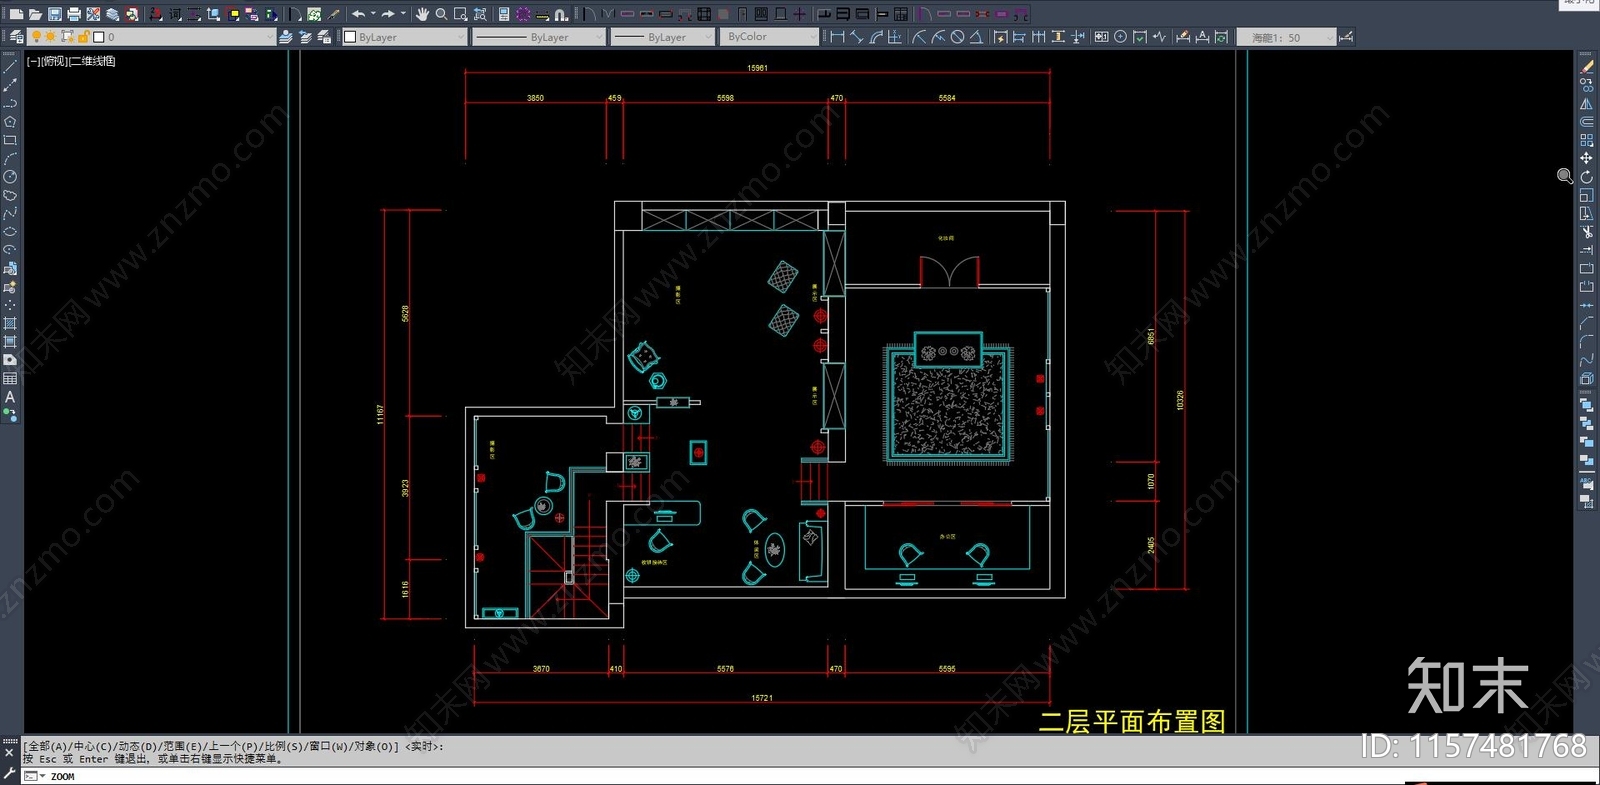Screen dimensions: 1600x785
Task: Select the Revision Cloud tool
Action: tap(10, 195)
